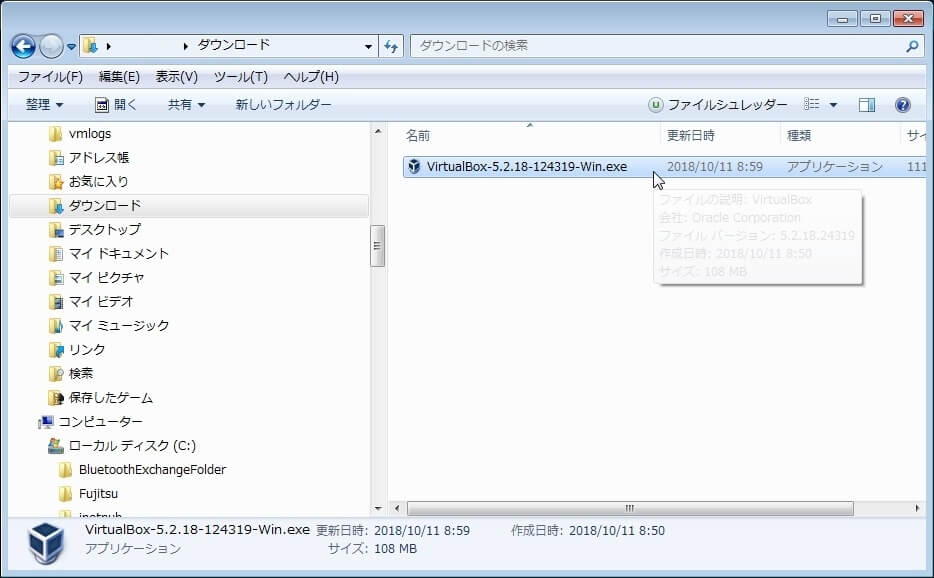Screen dimensions: 934x578
Task: Click the help question mark icon
Action: tap(902, 105)
